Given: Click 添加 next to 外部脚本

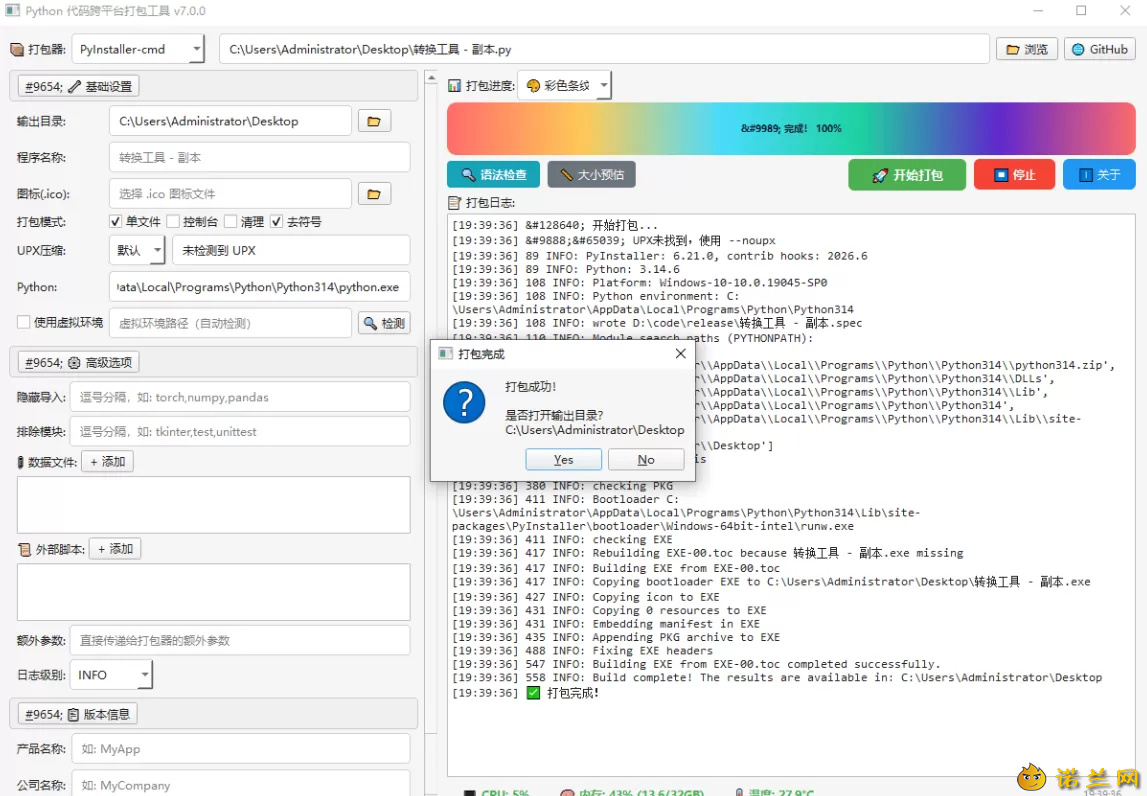Looking at the screenshot, I should (x=115, y=549).
